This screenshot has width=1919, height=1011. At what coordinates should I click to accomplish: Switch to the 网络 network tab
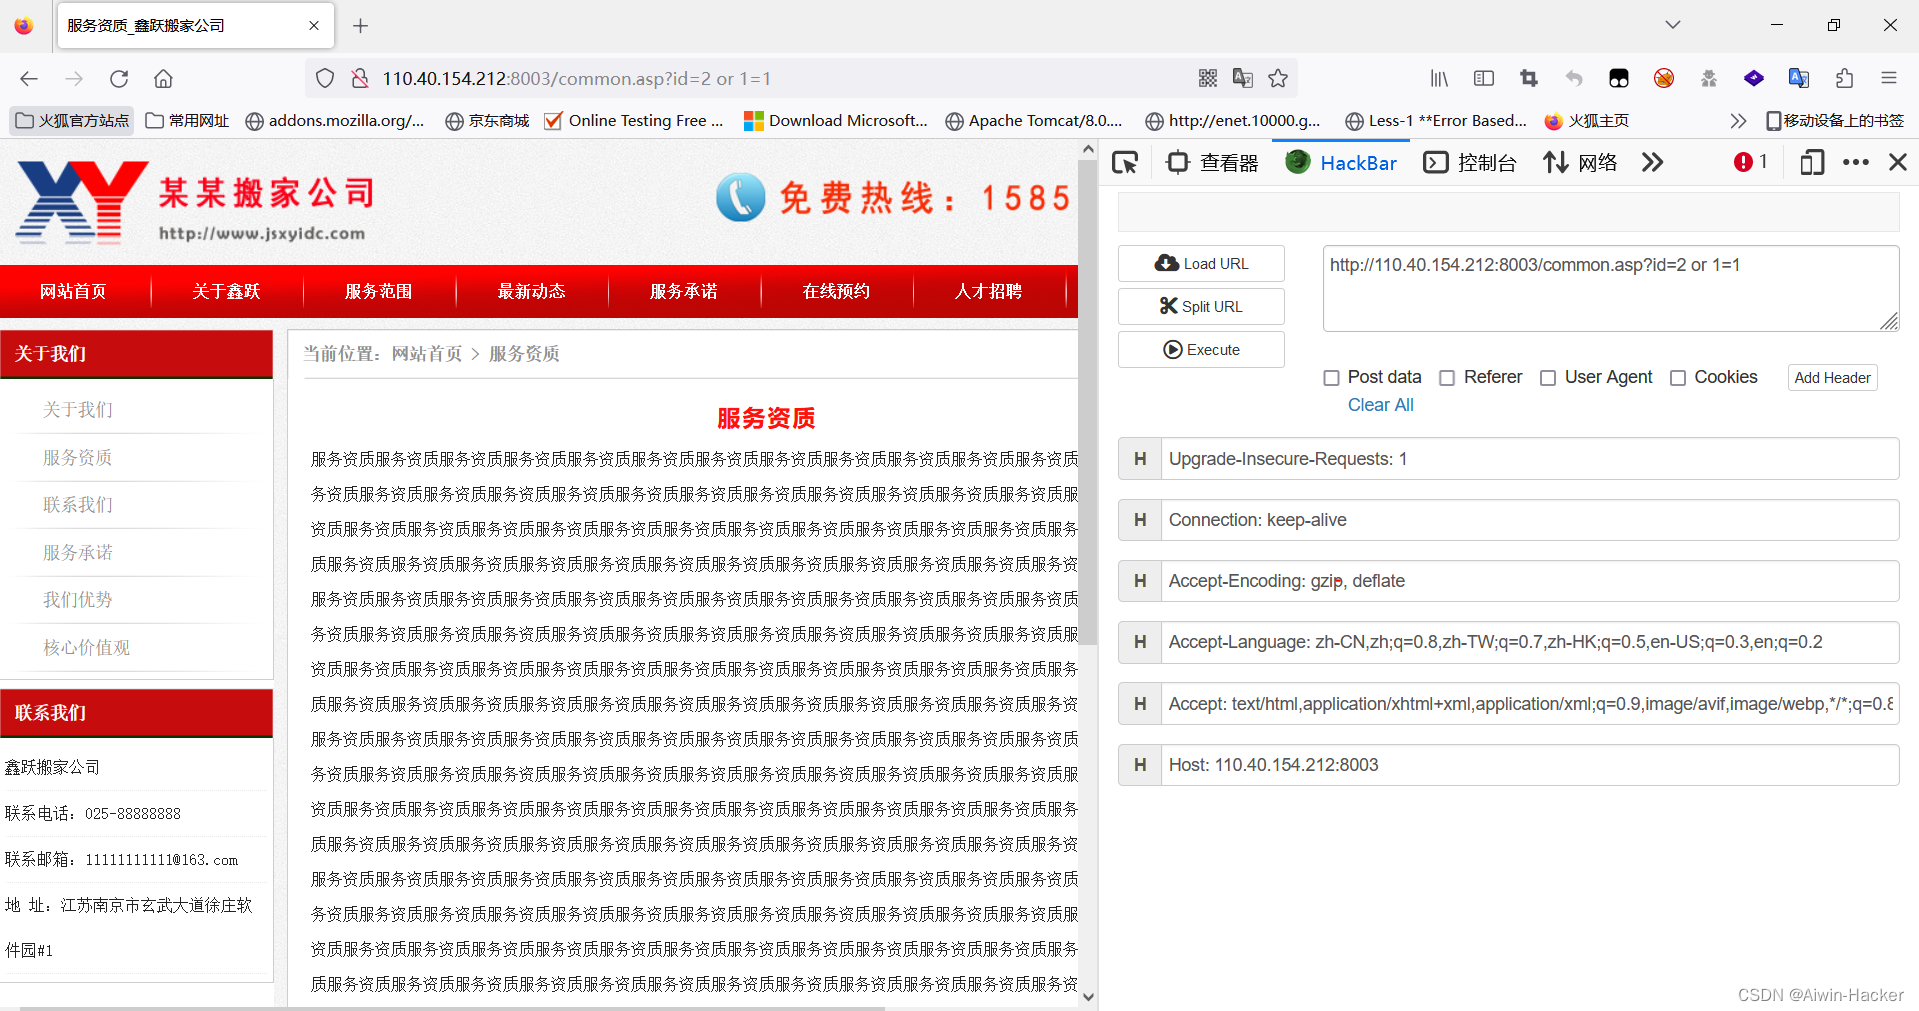coord(1580,162)
